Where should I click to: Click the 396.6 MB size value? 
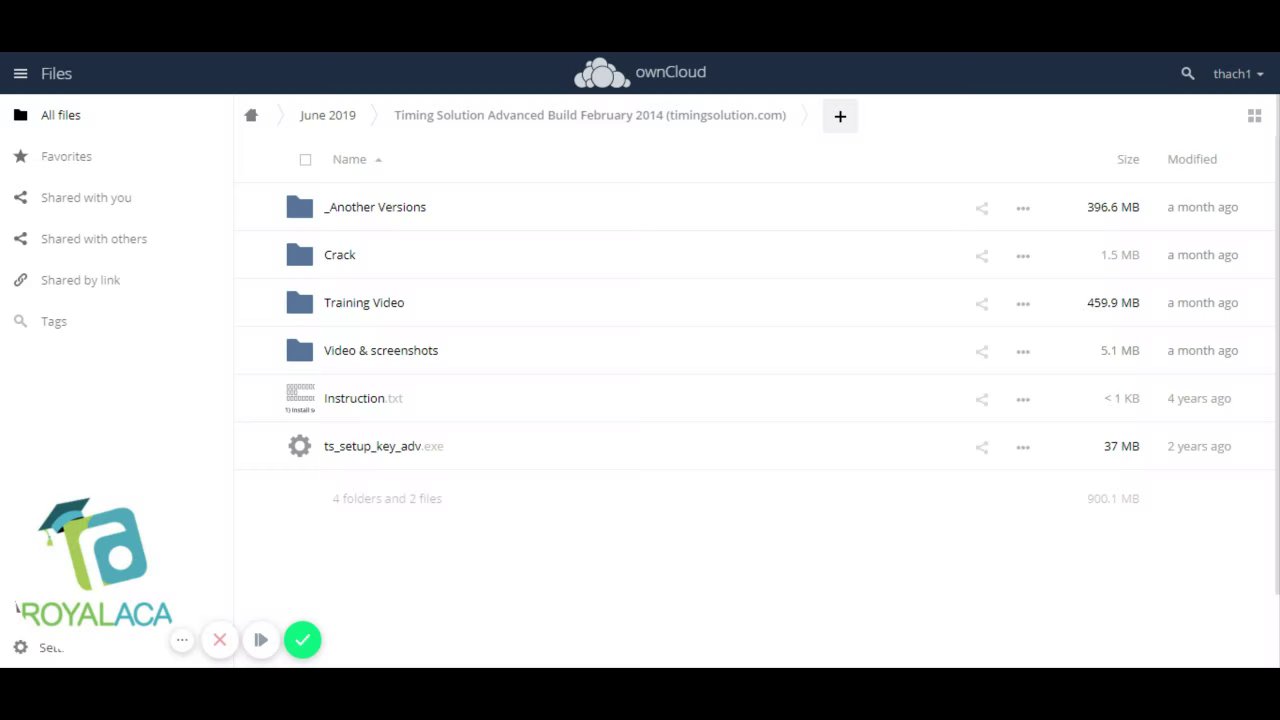pyautogui.click(x=1113, y=207)
